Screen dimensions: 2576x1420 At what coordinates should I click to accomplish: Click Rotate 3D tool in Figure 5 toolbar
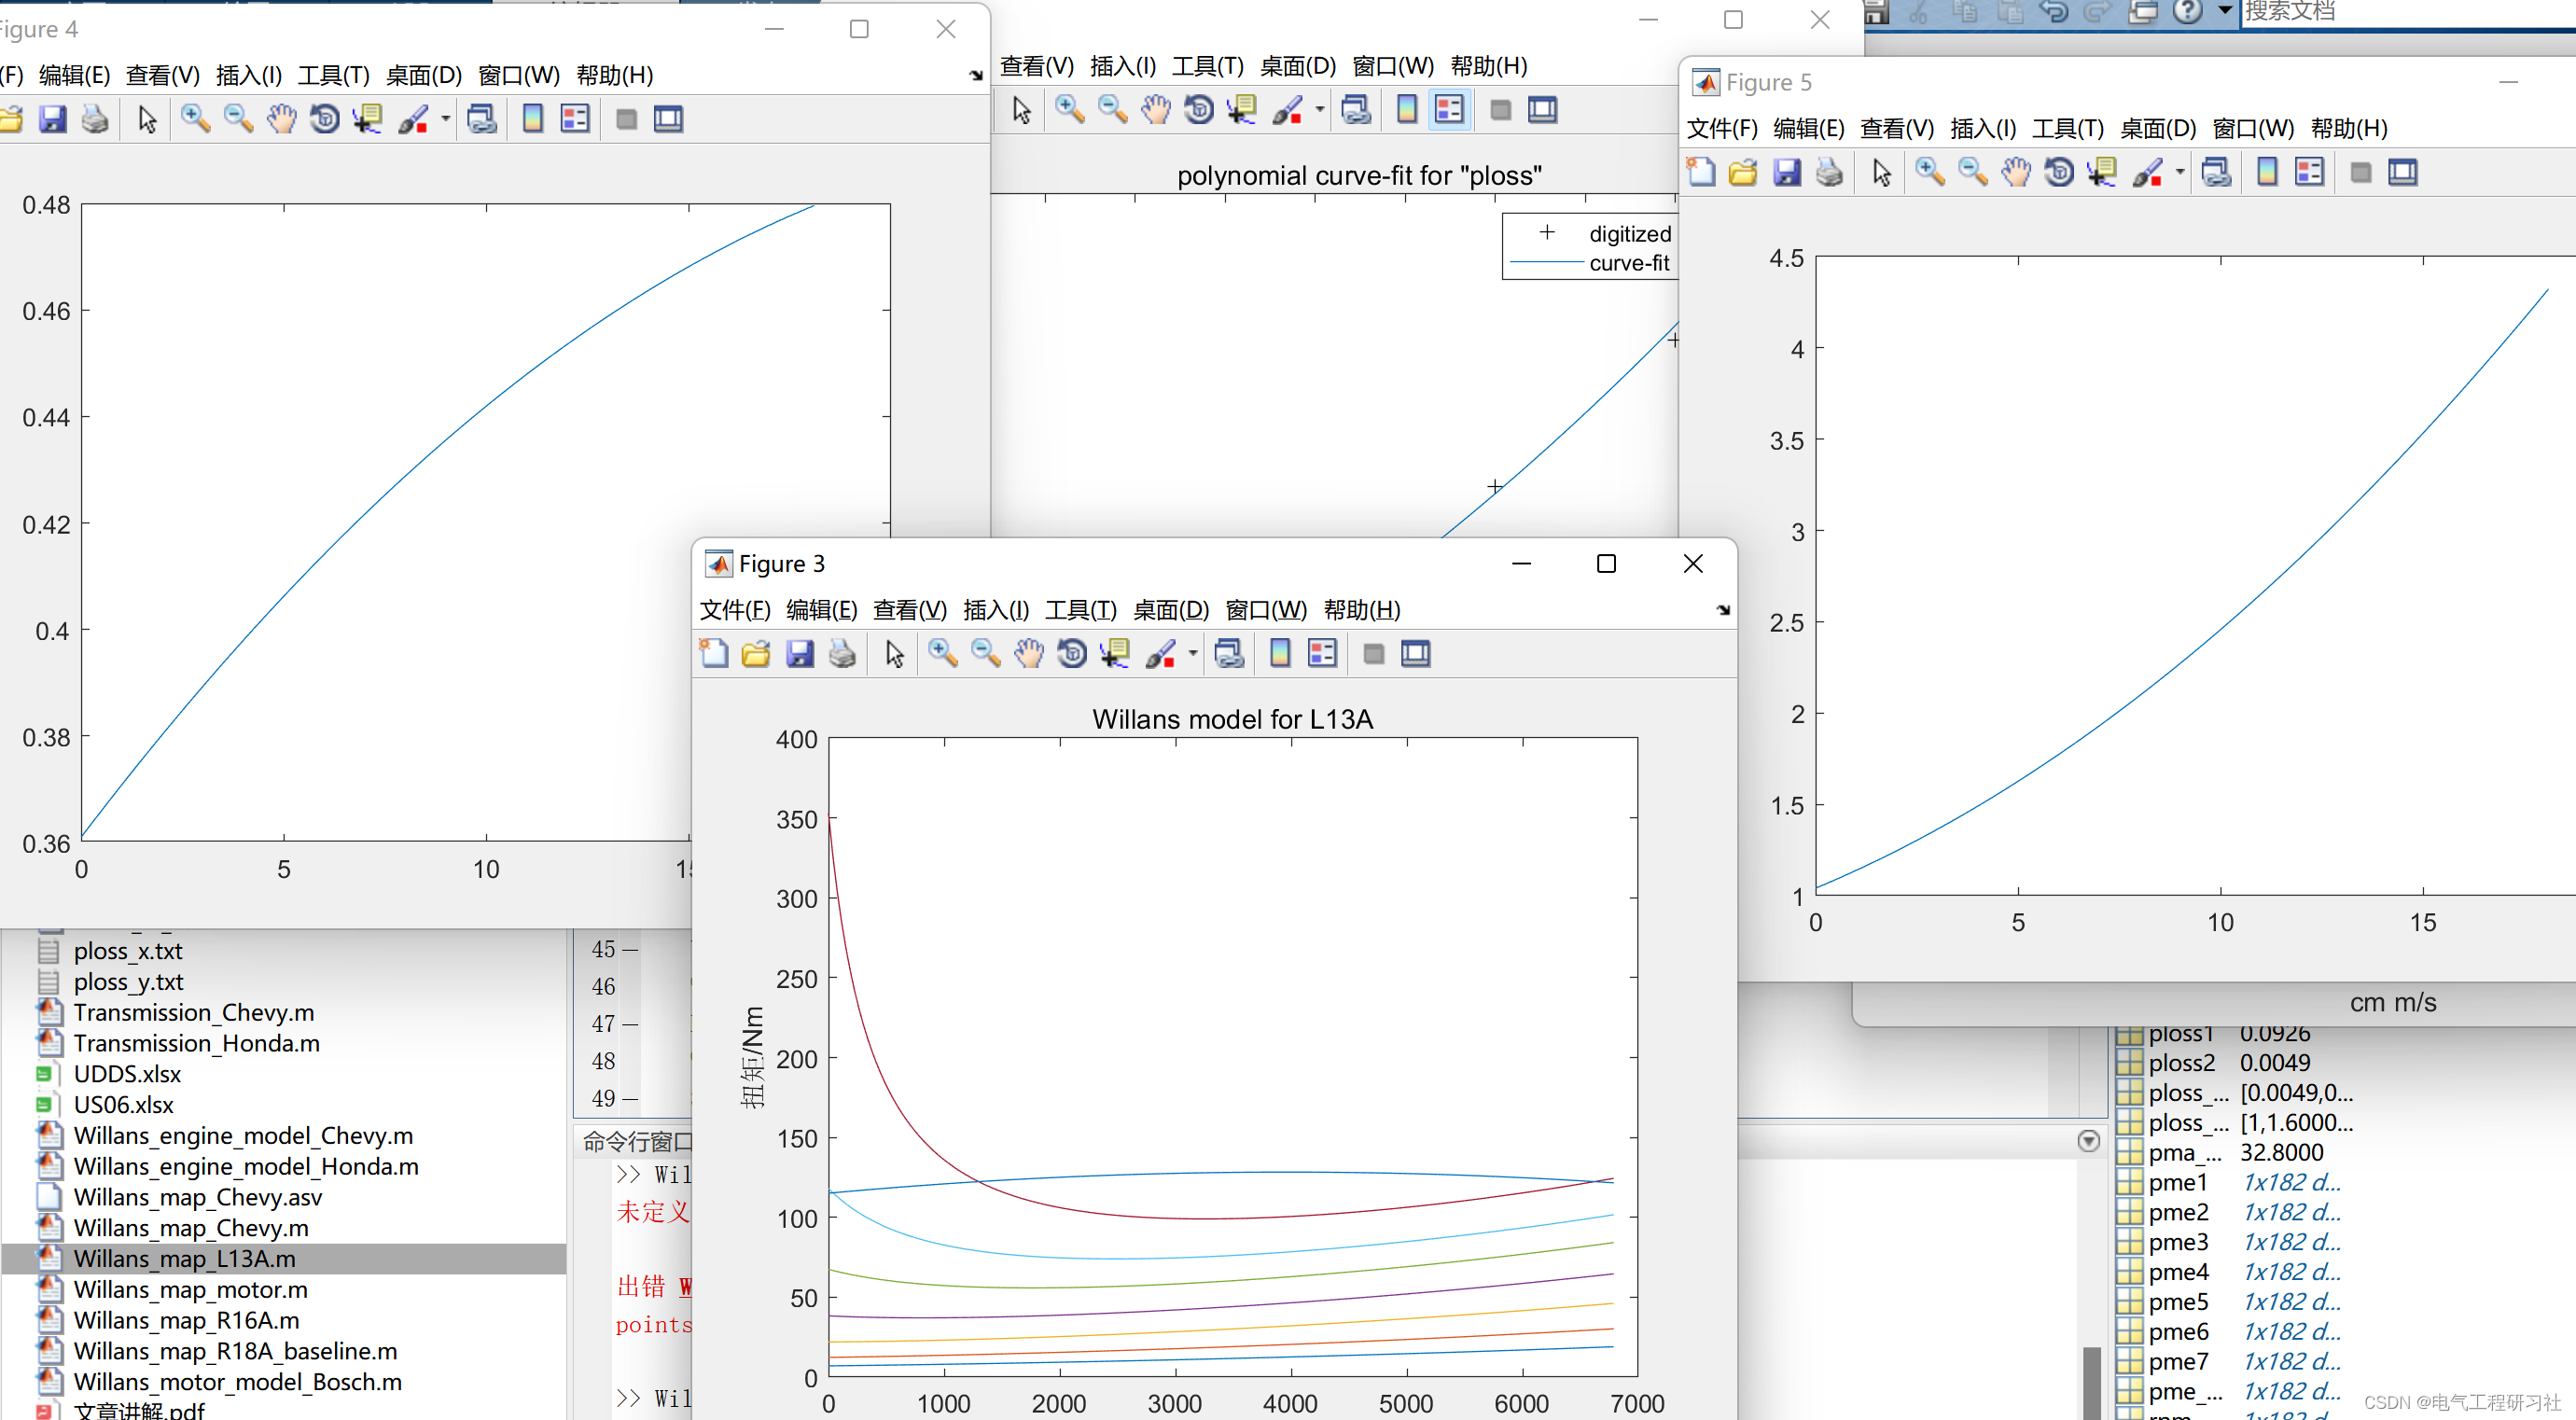(2058, 172)
